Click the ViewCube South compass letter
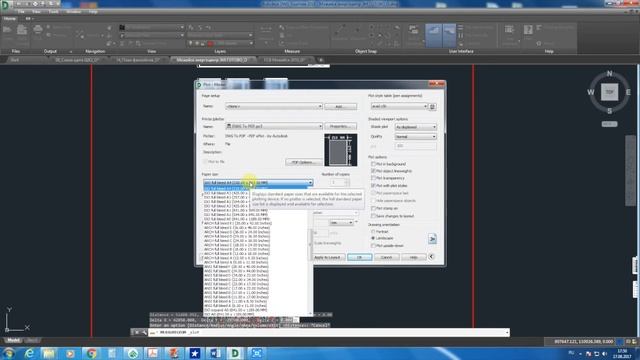The width and height of the screenshot is (640, 360). [x=609, y=111]
